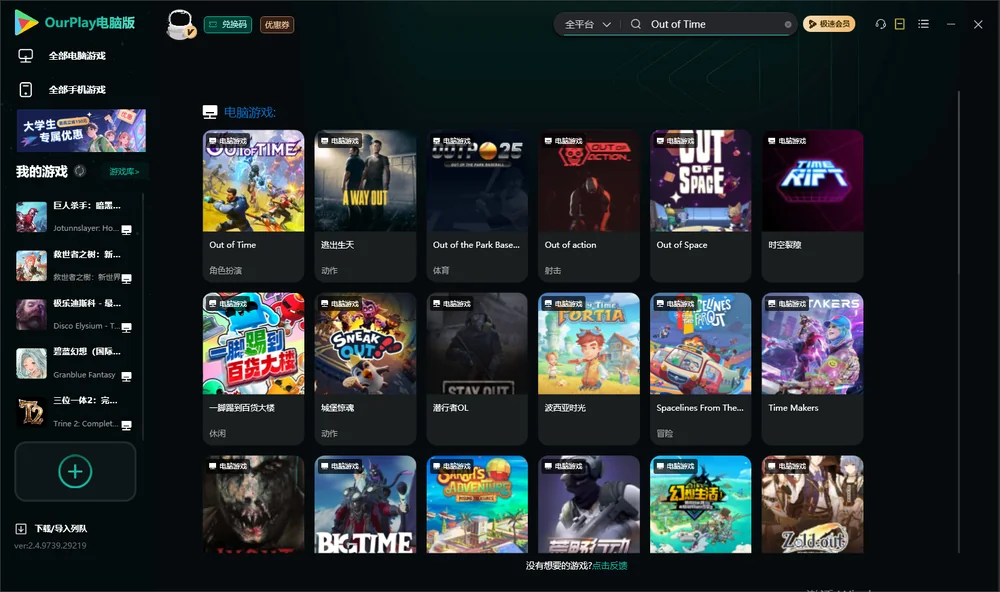Click the yellow mini-window mode icon

[900, 24]
